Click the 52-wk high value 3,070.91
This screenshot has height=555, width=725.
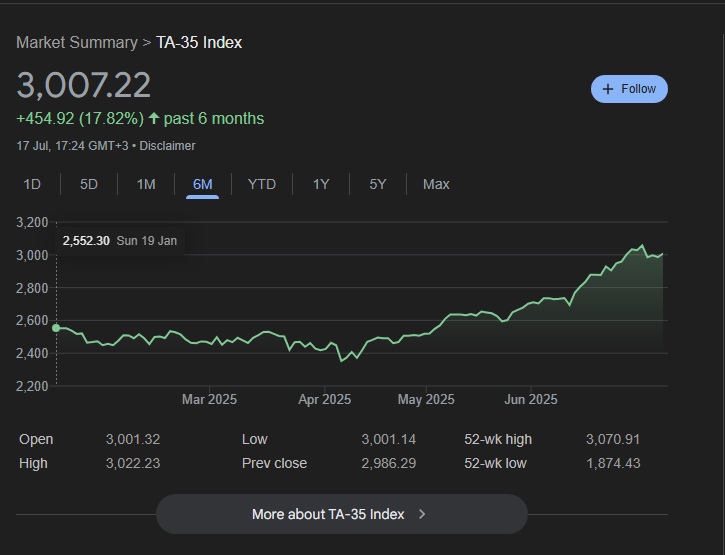click(x=613, y=439)
